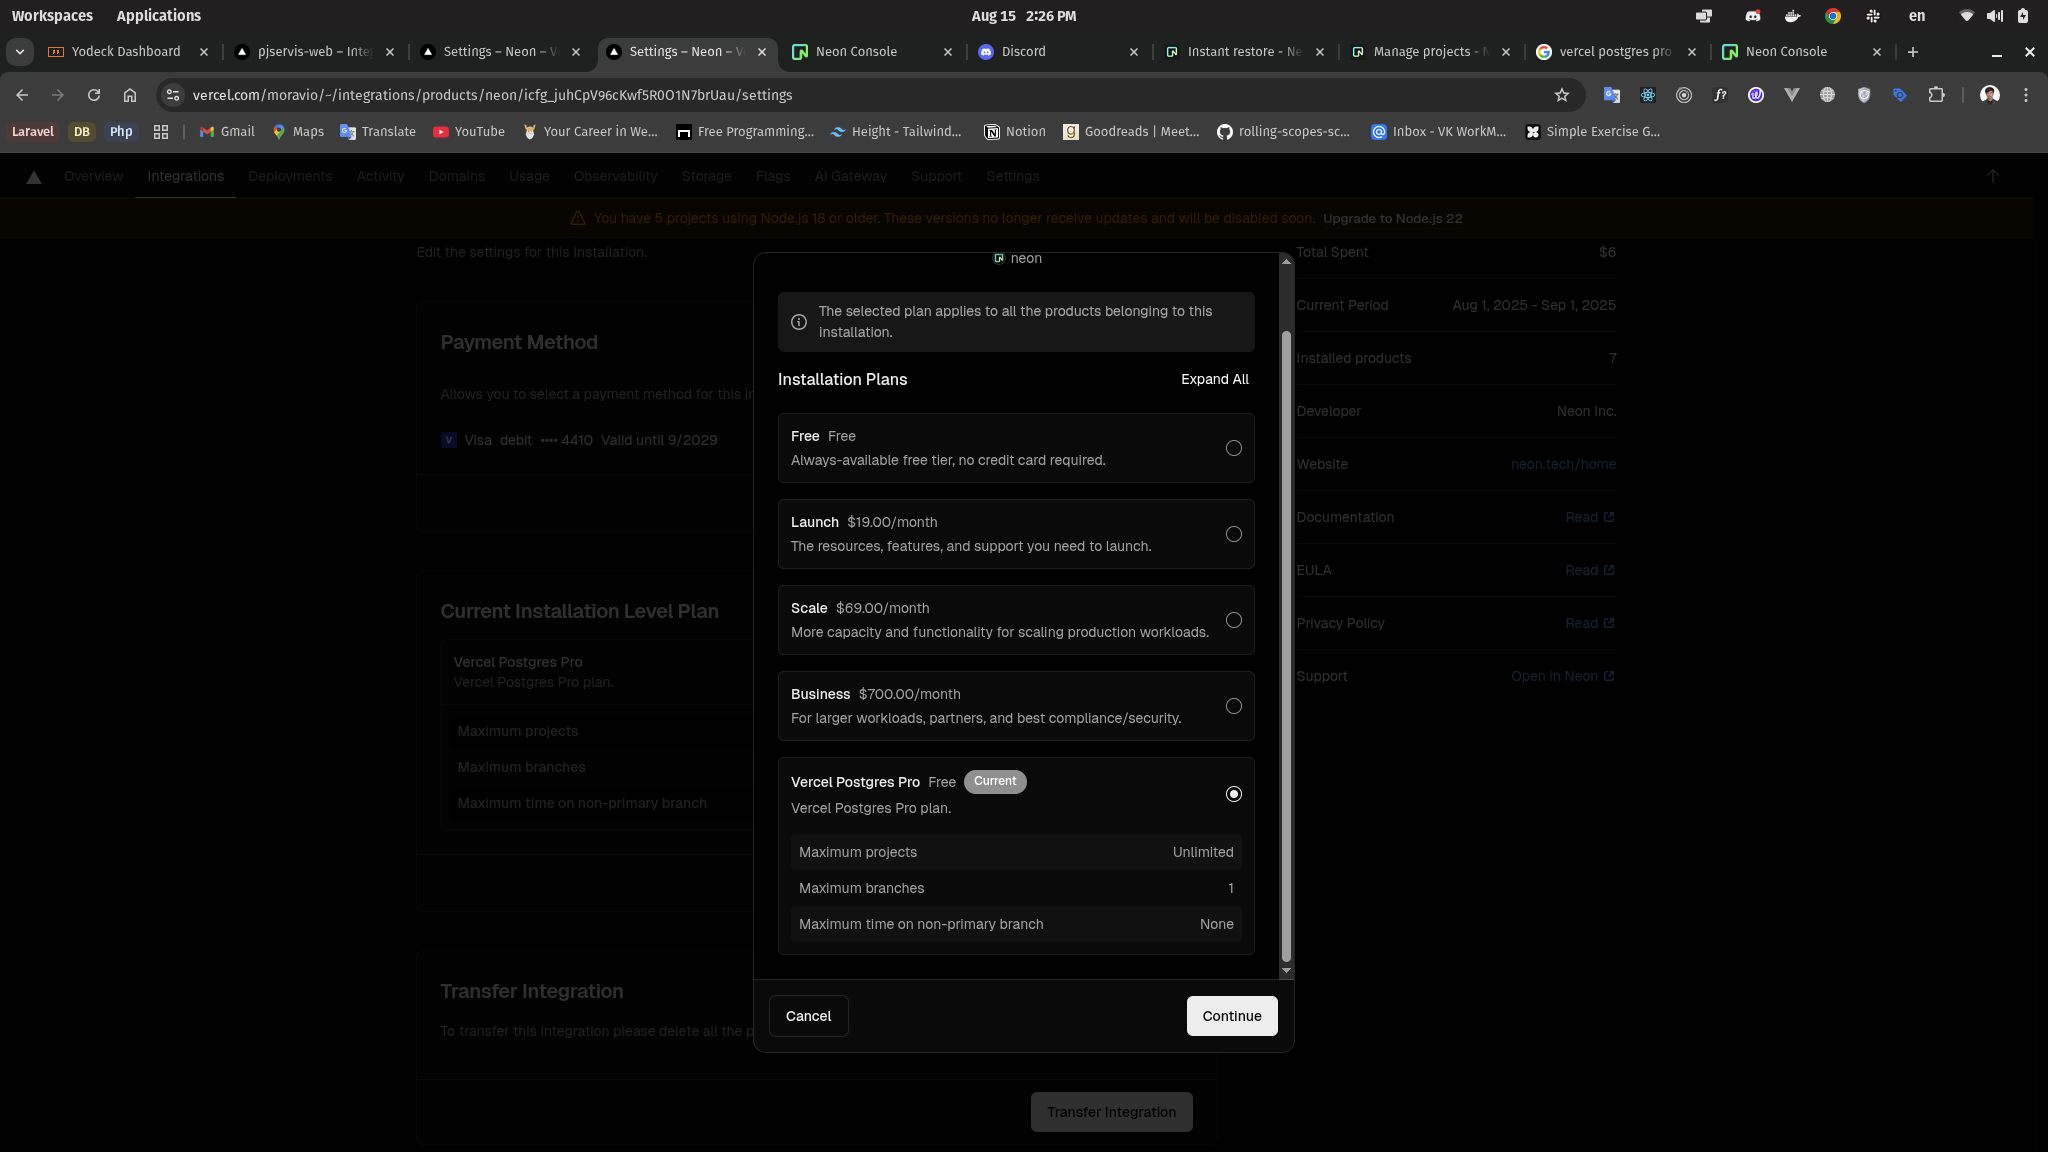Click the Discord tray icon

[1753, 16]
